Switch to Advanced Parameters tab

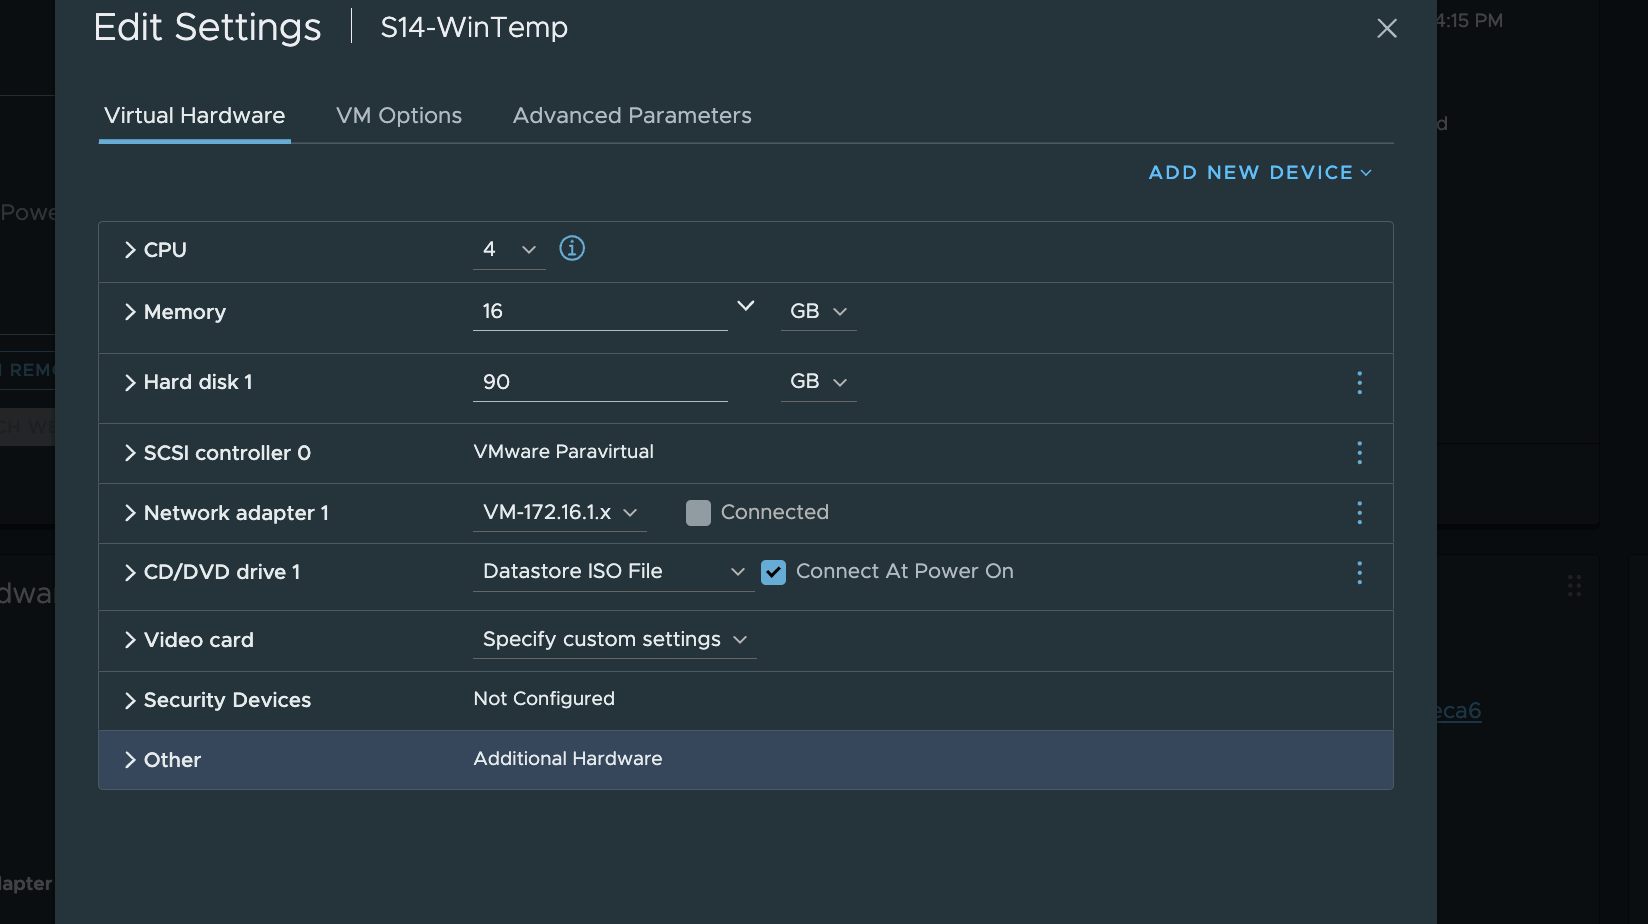click(x=632, y=116)
